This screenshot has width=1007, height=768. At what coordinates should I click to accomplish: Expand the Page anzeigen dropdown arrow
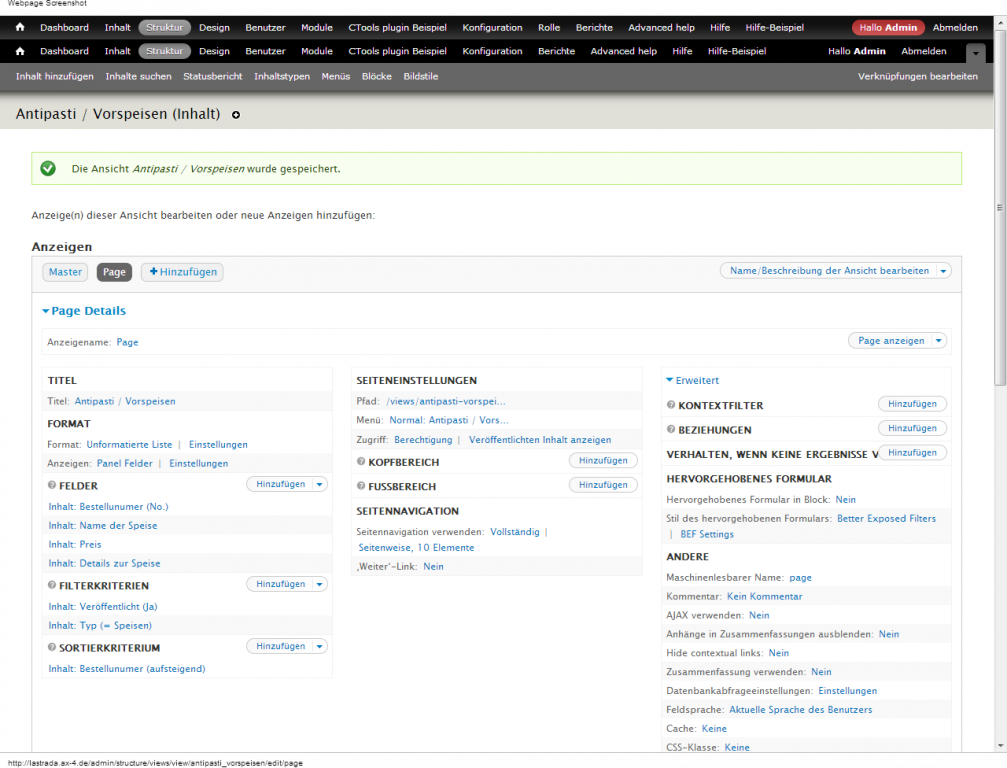tap(938, 340)
